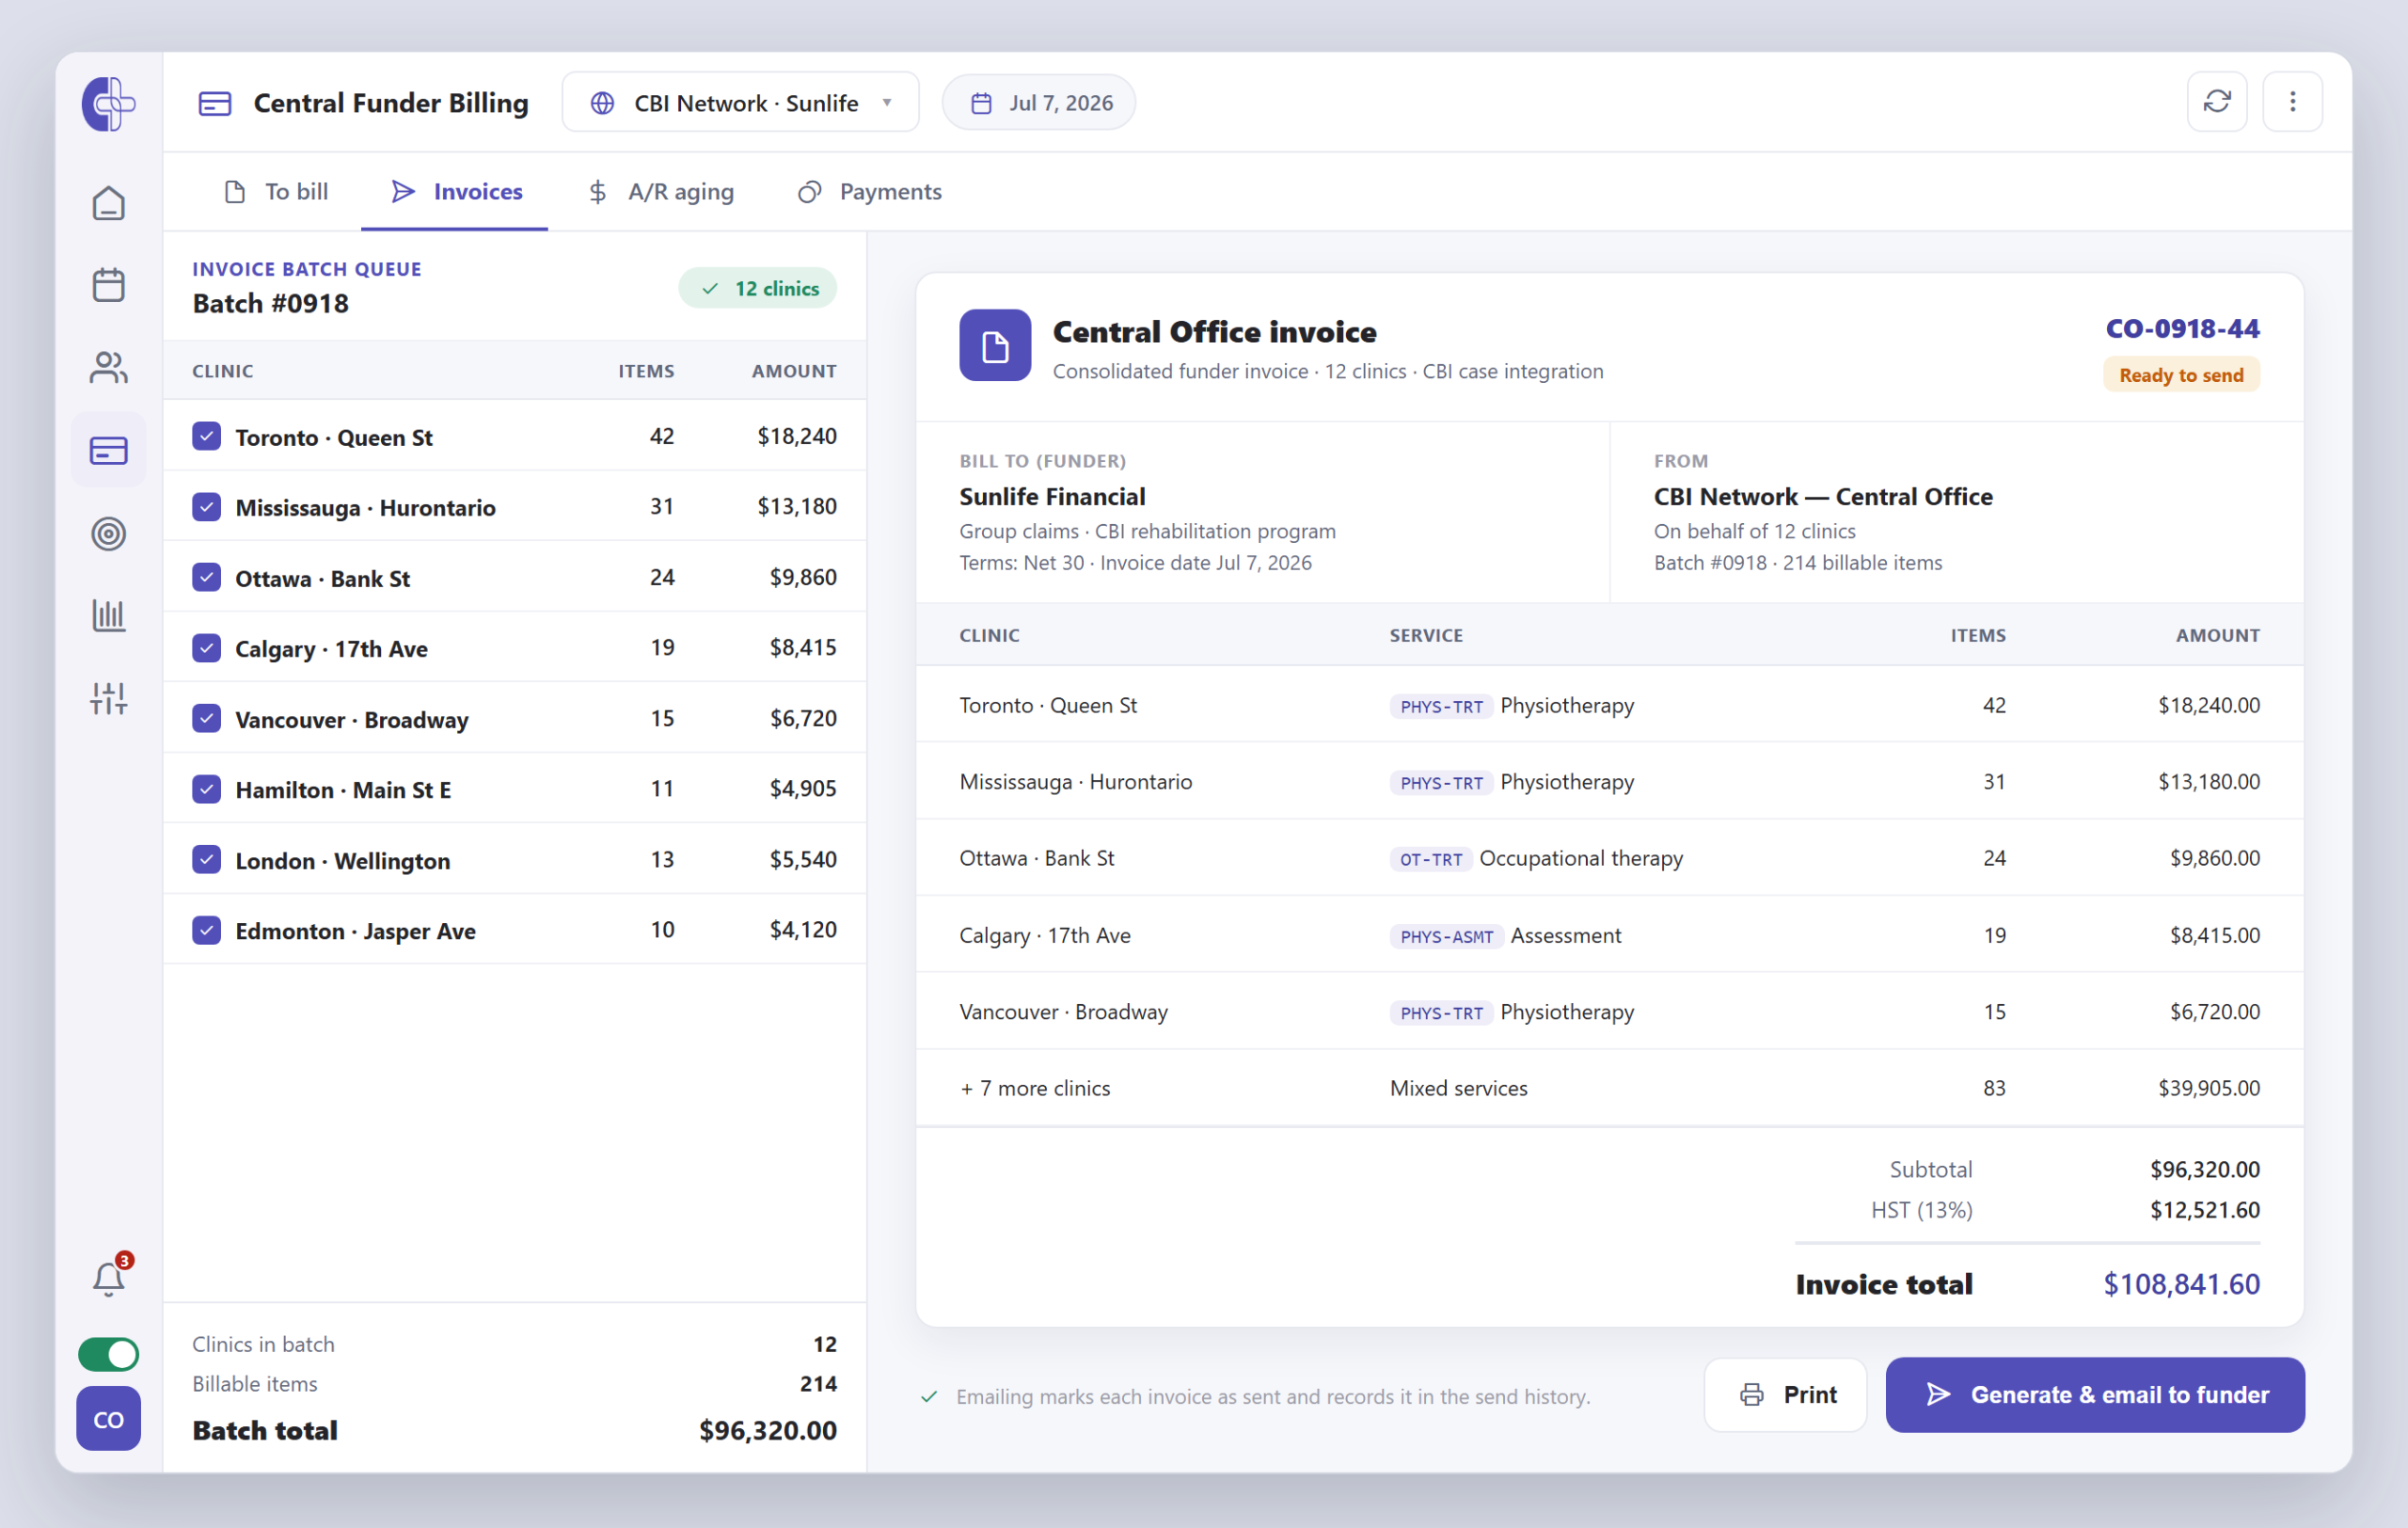Switch to the To bill tab
The width and height of the screenshot is (2408, 1528).
coord(276,191)
